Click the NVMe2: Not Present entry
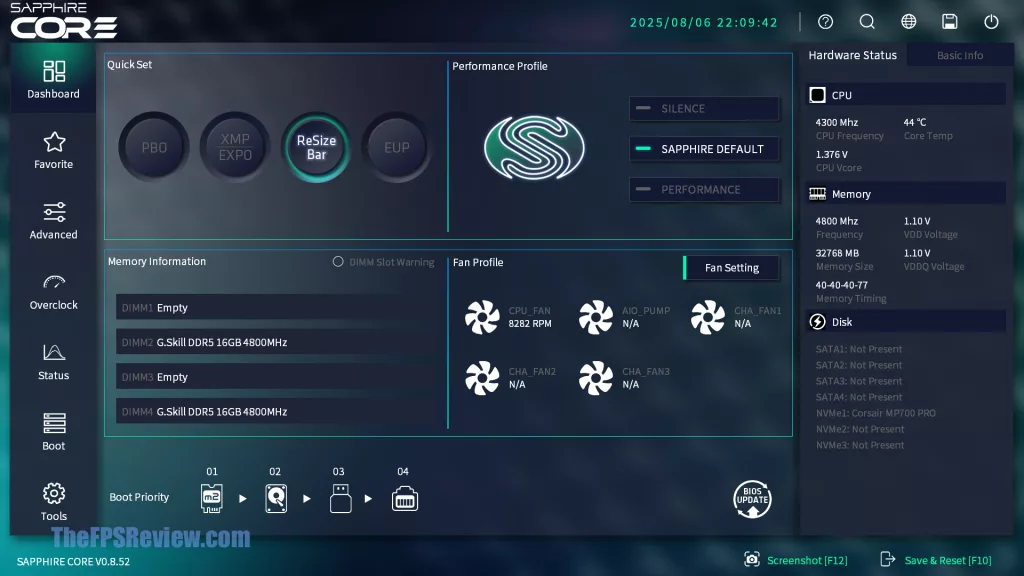Screen dimensions: 1024x576 (859, 429)
